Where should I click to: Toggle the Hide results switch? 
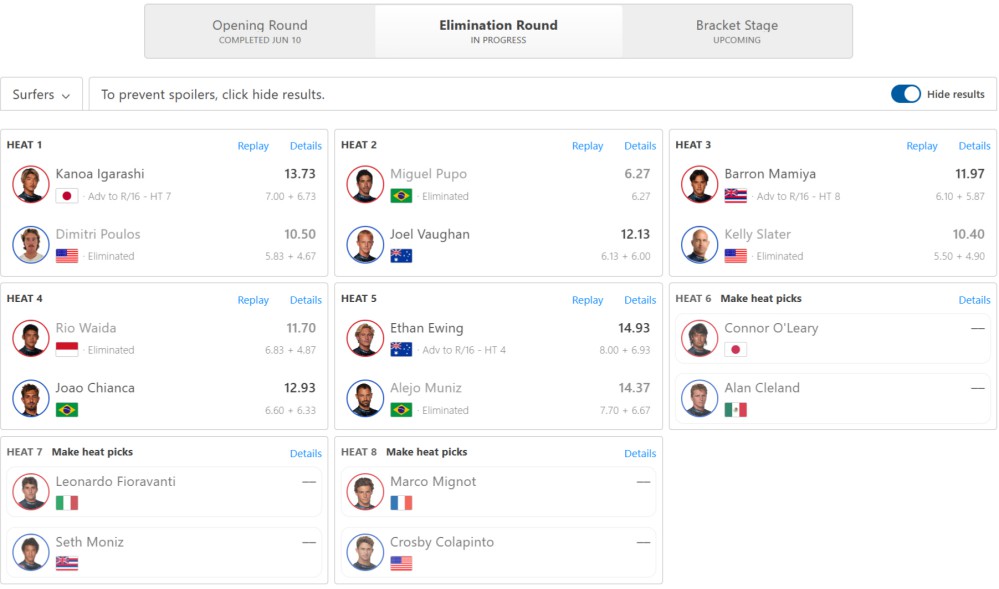(905, 94)
